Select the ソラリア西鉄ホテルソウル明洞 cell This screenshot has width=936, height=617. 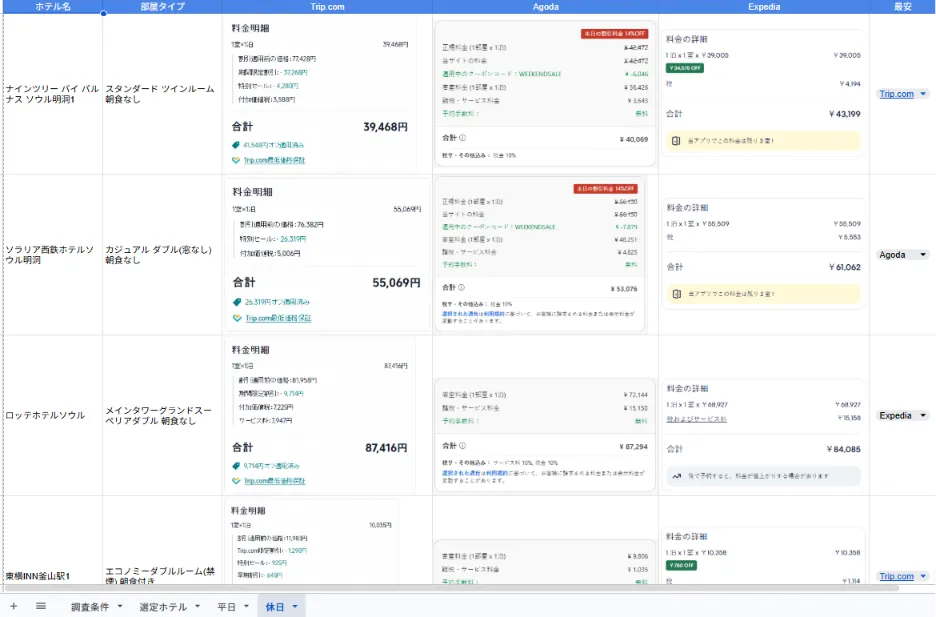[53, 255]
